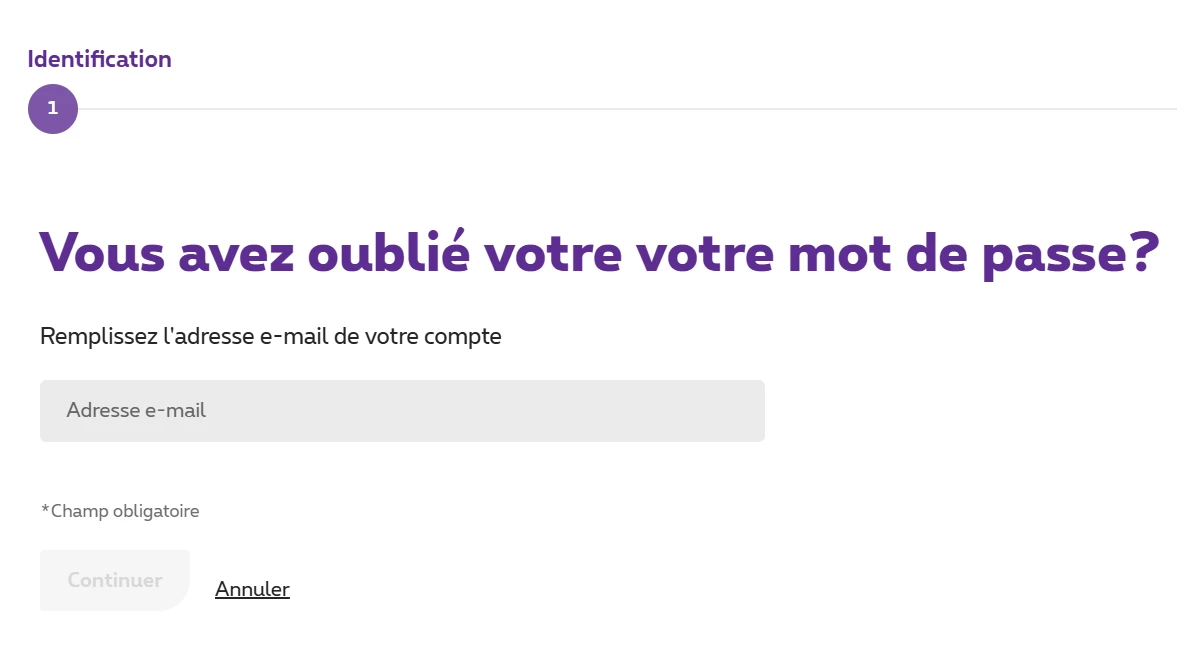The width and height of the screenshot is (1177, 652).
Task: Click the "Remplissez l'adresse e-mail" instruction text
Action: coord(270,337)
